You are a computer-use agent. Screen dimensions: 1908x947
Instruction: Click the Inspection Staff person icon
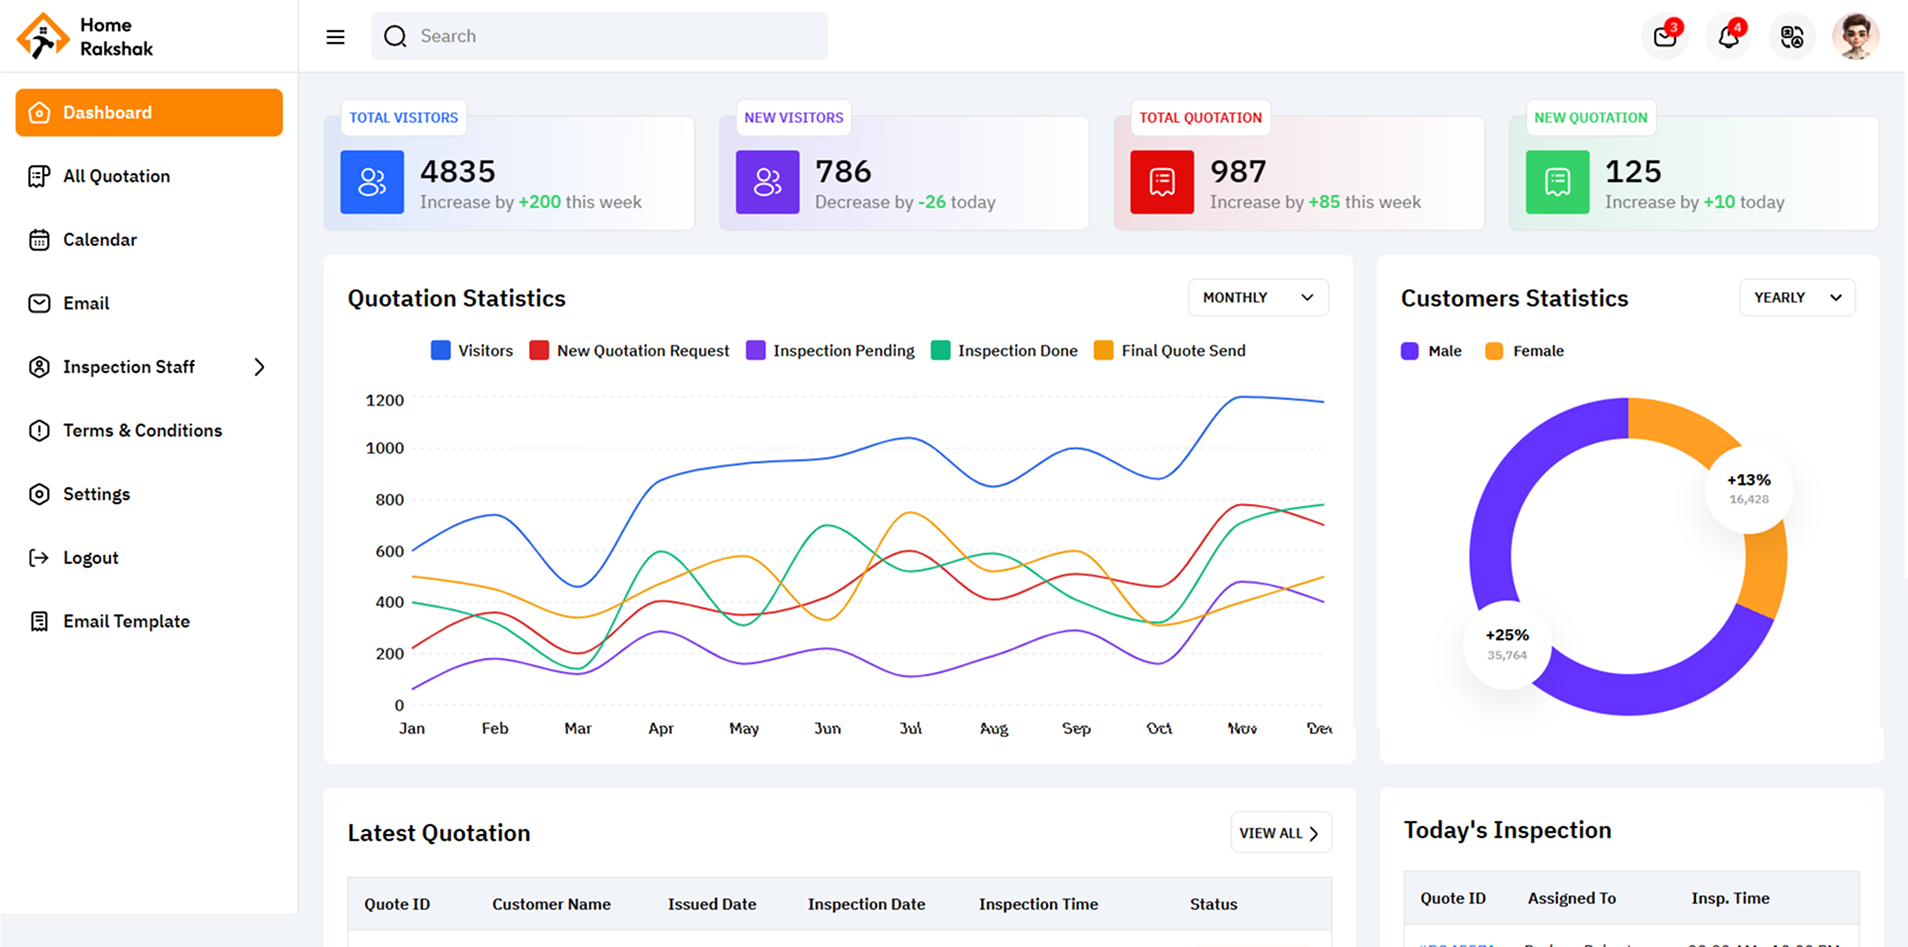tap(39, 367)
